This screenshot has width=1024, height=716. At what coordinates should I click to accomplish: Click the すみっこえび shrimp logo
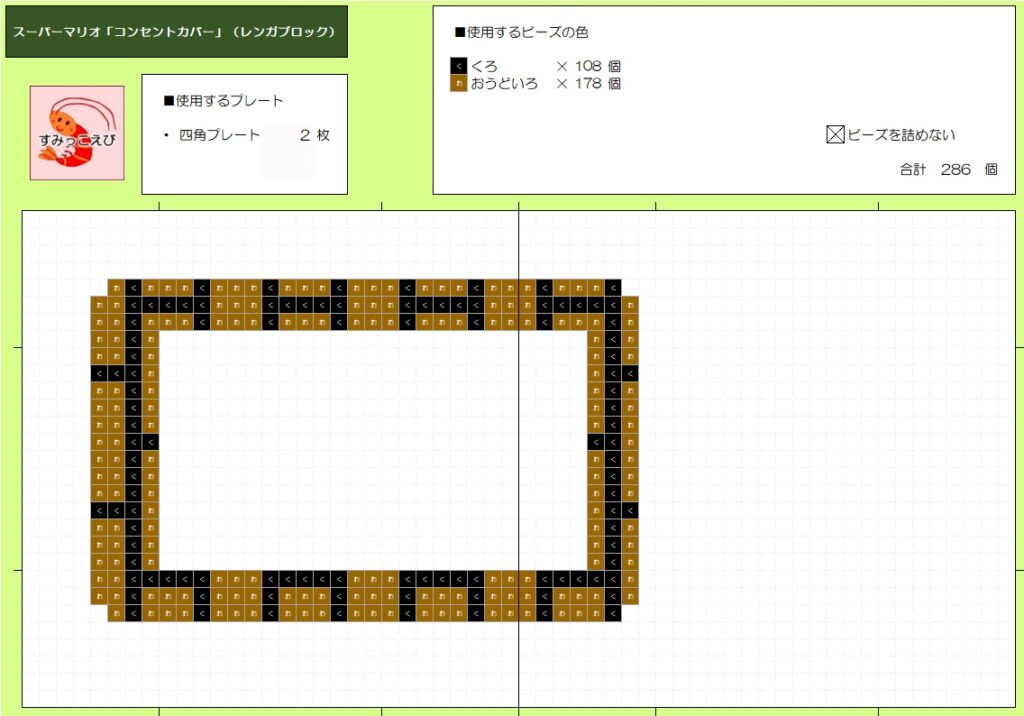click(77, 133)
